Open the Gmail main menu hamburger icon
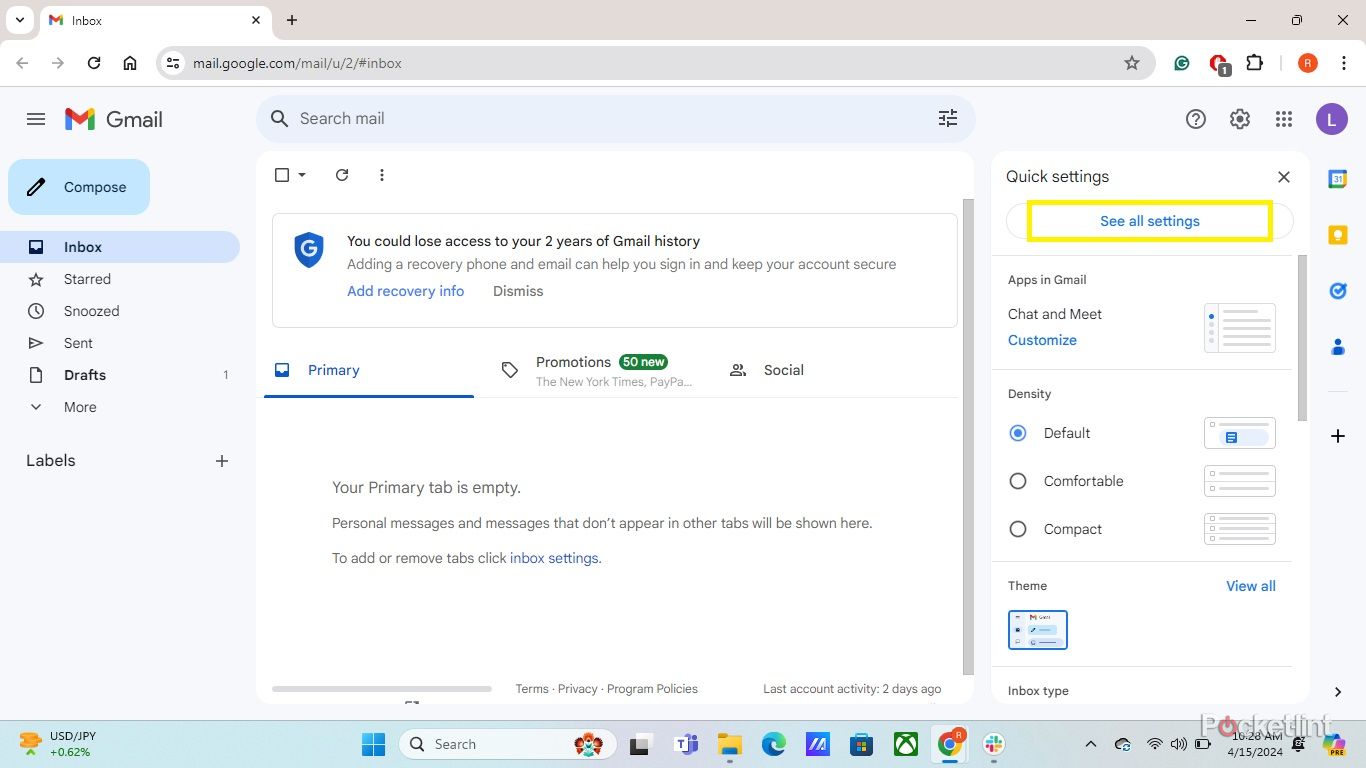 (36, 119)
